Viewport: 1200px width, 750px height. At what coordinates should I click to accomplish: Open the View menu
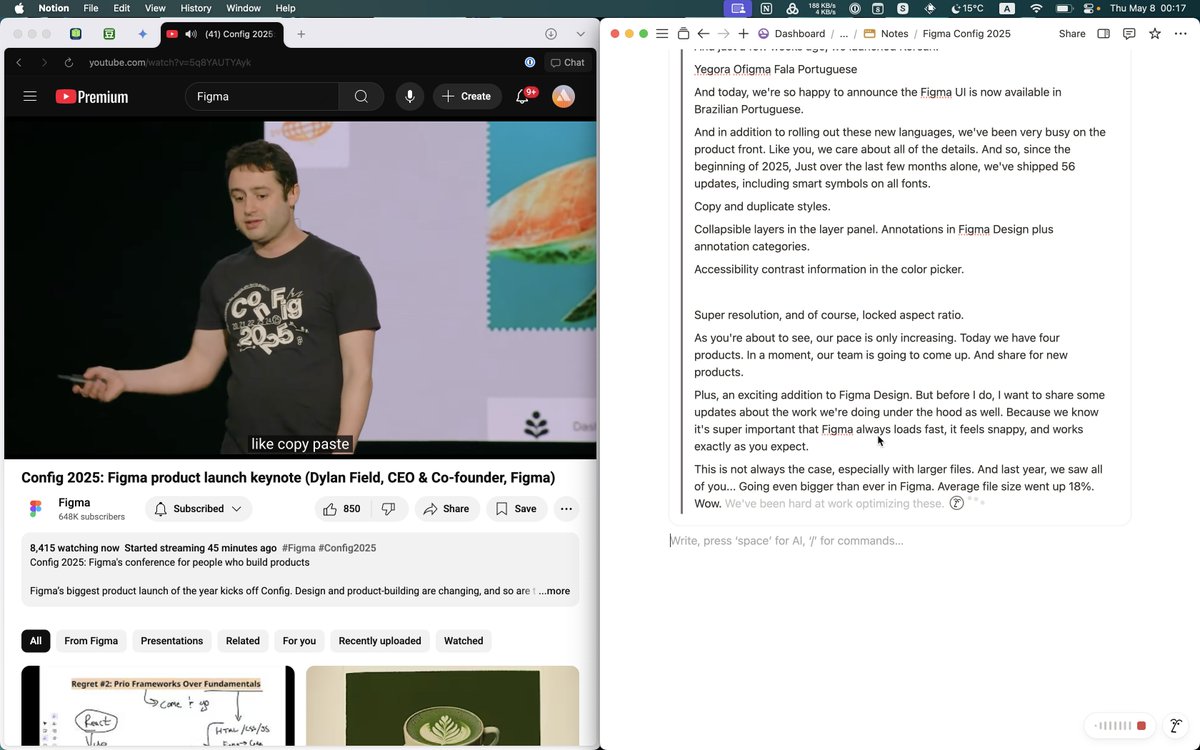(x=155, y=8)
